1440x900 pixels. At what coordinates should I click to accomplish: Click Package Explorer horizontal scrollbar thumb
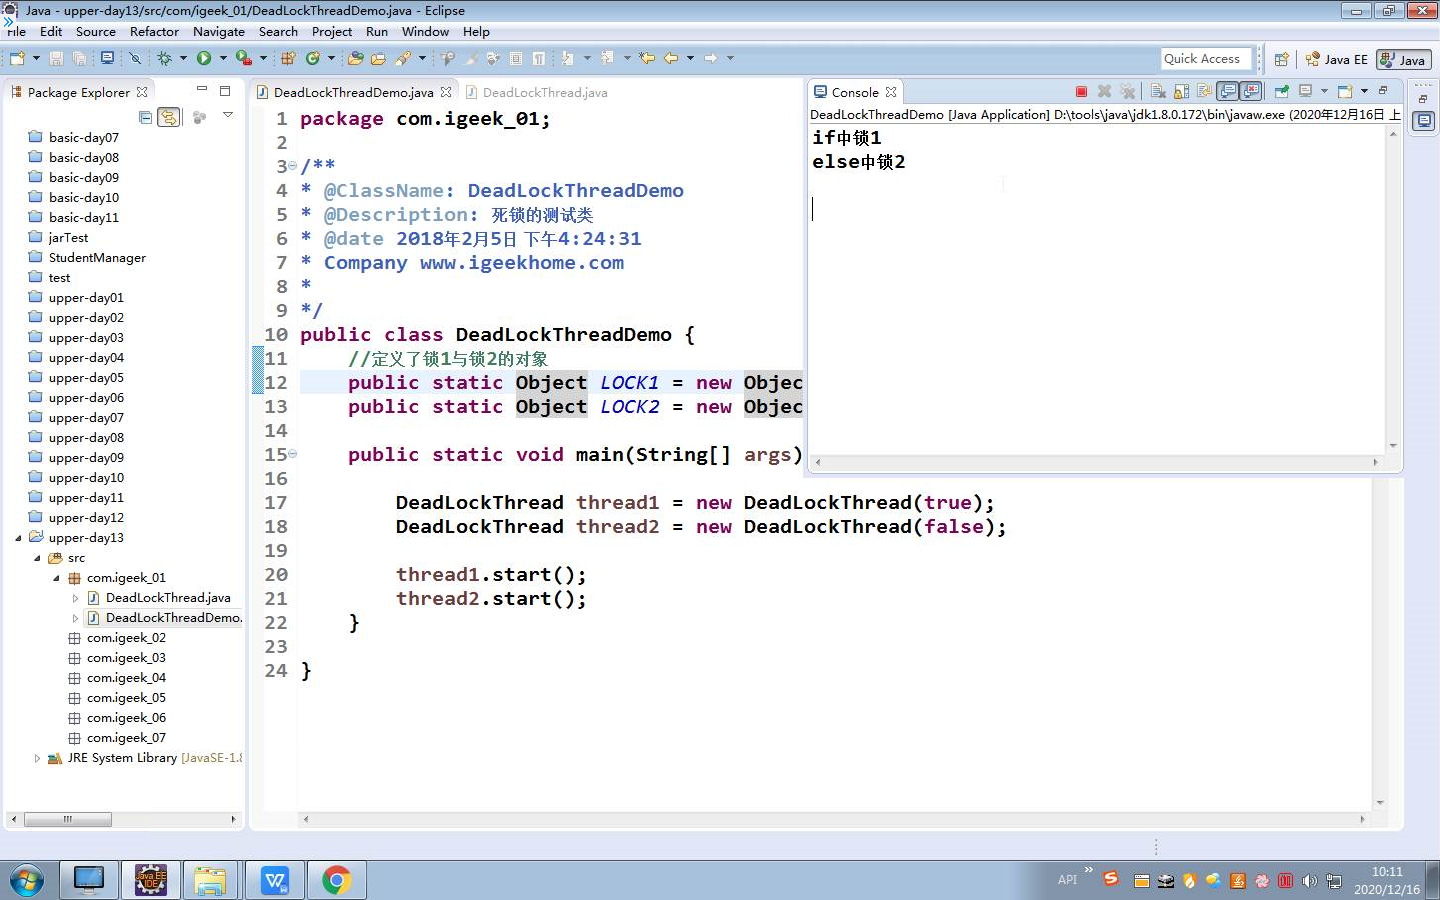pos(68,819)
